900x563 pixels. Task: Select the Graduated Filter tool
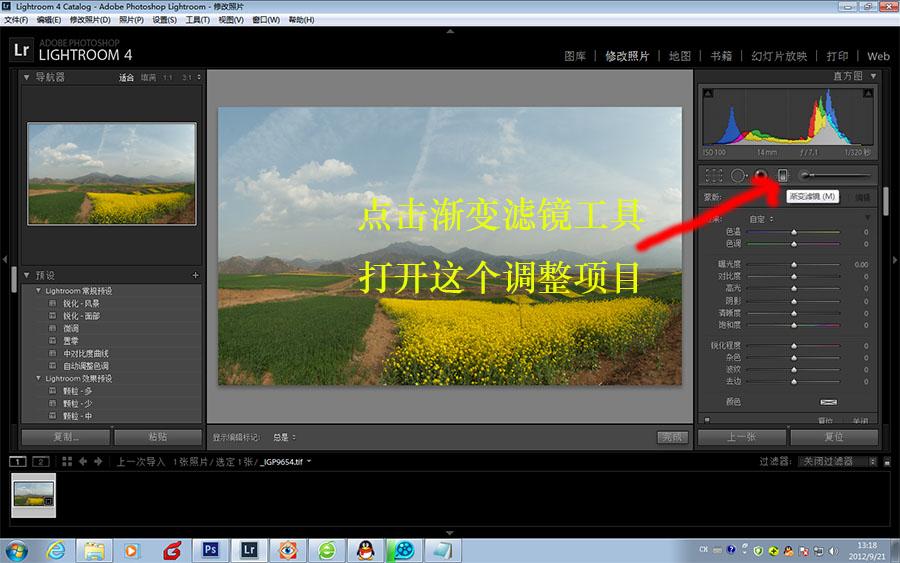[782, 175]
